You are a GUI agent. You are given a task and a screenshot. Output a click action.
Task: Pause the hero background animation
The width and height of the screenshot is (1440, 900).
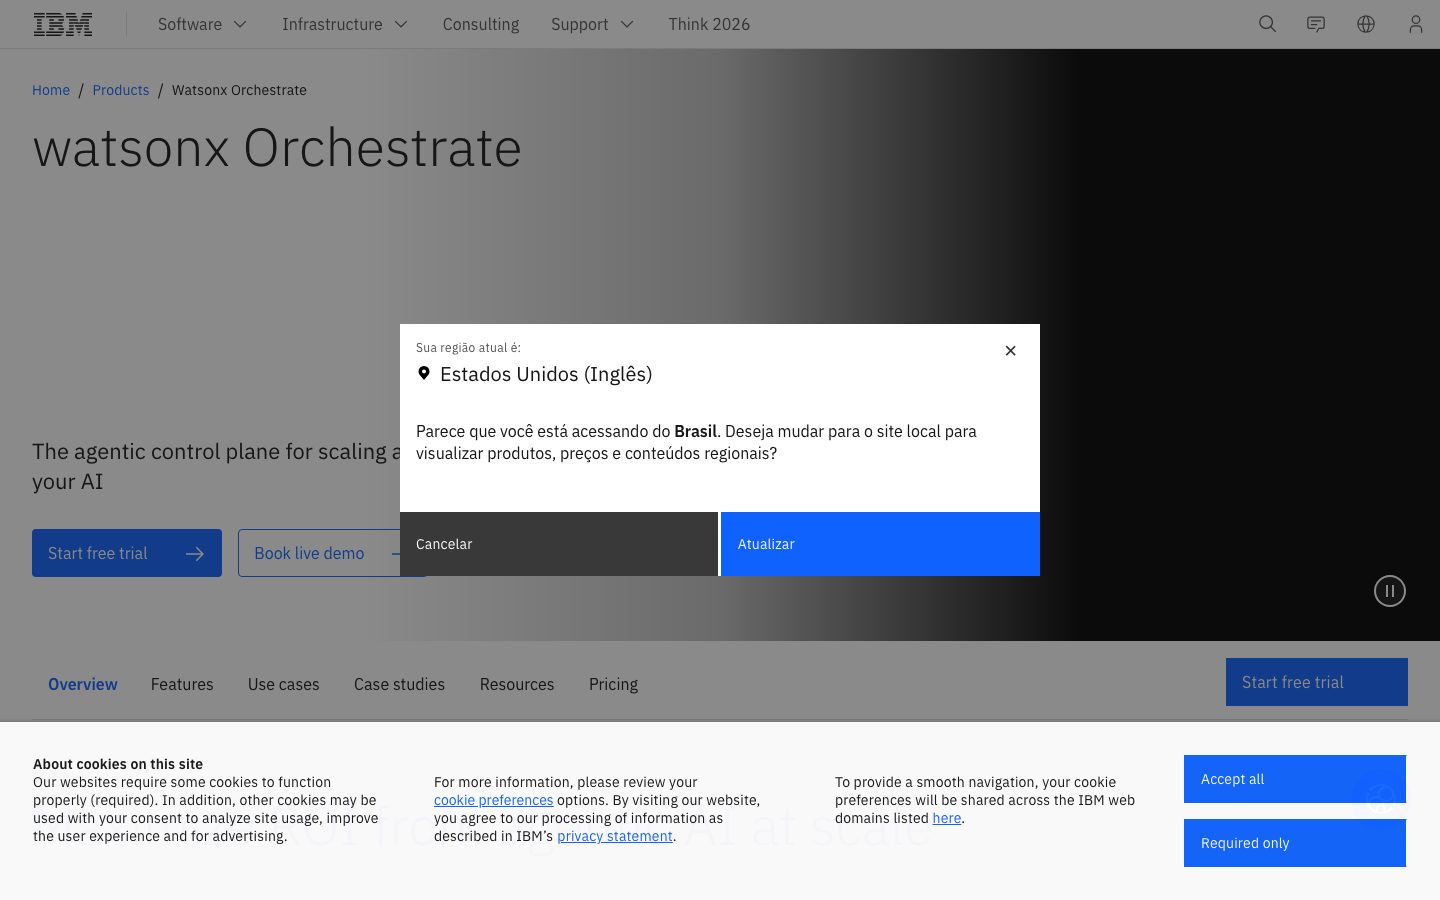click(1390, 591)
